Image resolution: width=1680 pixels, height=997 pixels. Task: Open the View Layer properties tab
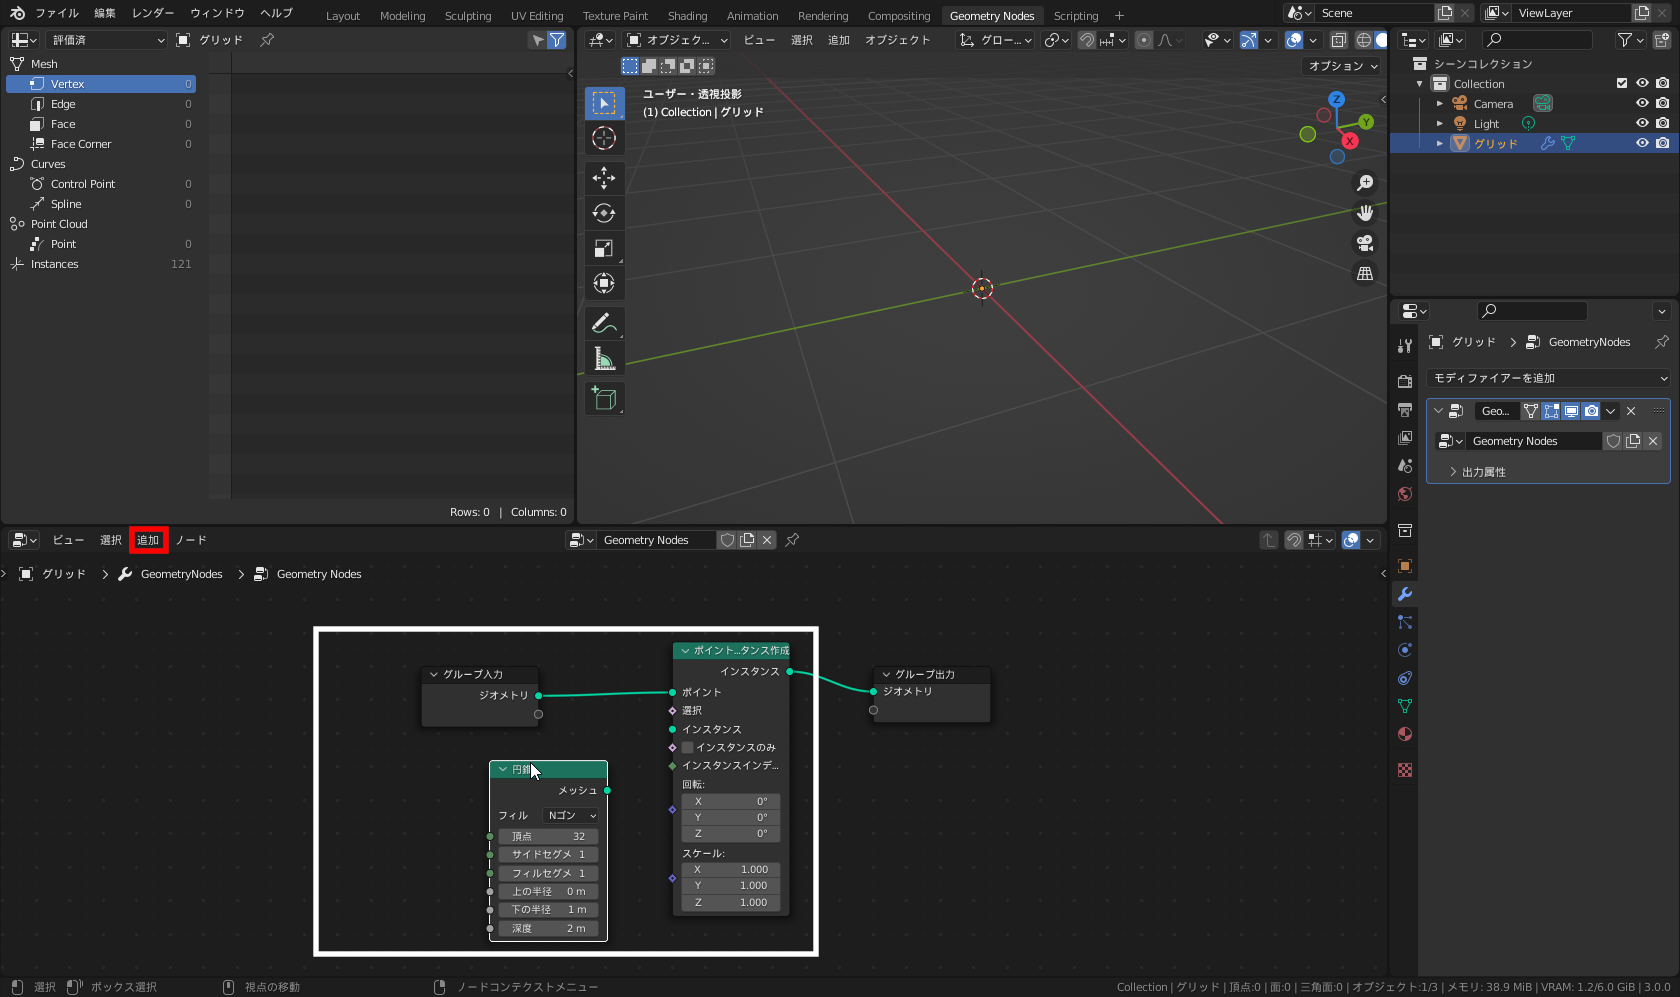pos(1405,438)
